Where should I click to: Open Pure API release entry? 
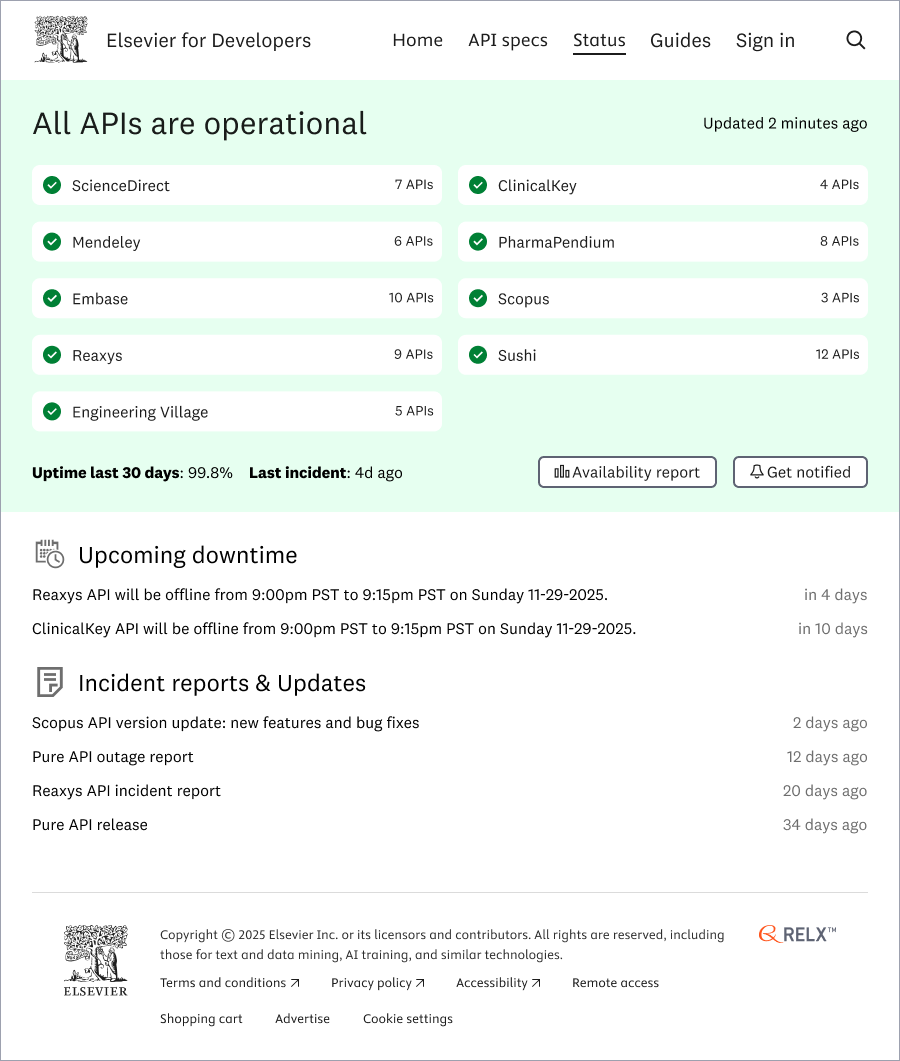click(x=89, y=824)
